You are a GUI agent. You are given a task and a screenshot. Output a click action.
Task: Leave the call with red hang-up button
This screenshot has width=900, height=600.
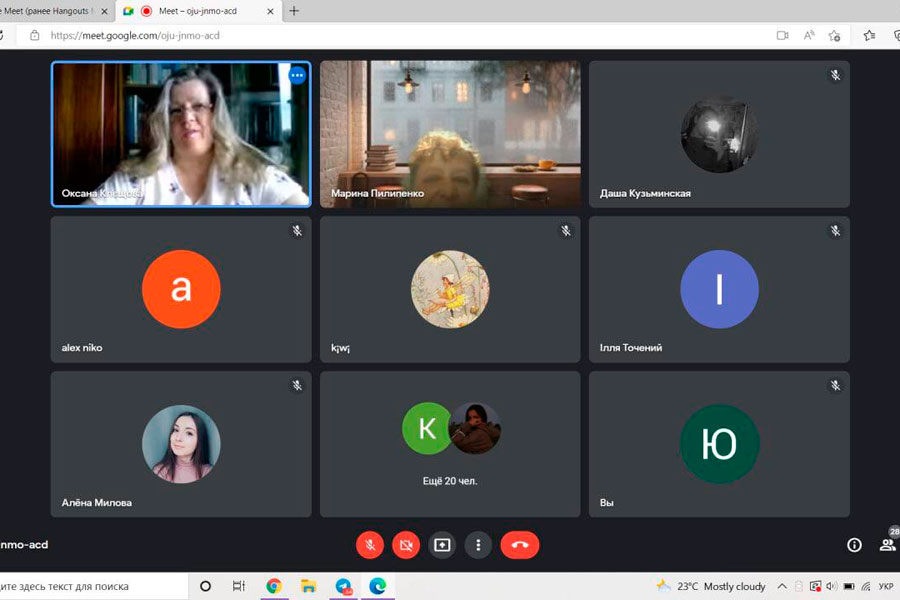pos(519,544)
